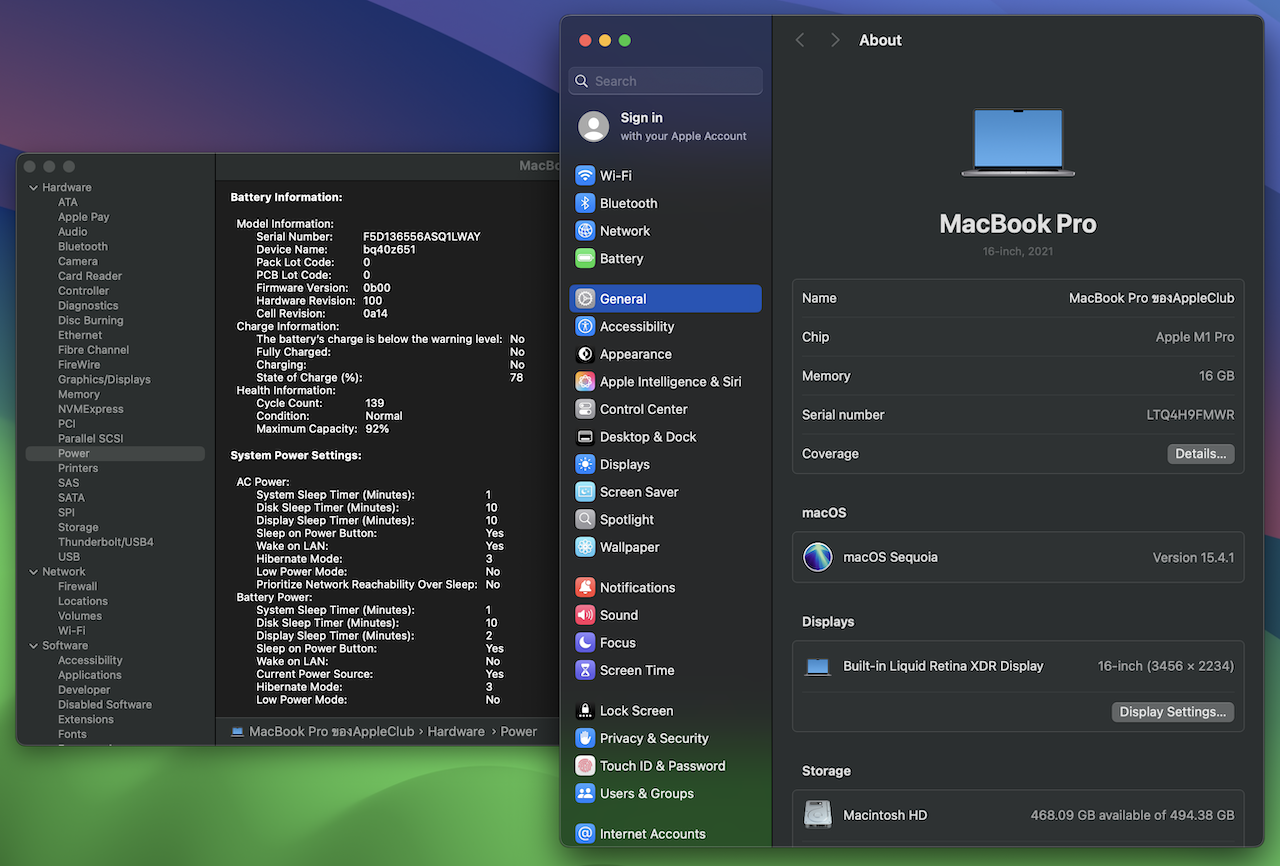Click the macOS Sequoia logo icon
This screenshot has width=1280, height=866.
tap(818, 557)
